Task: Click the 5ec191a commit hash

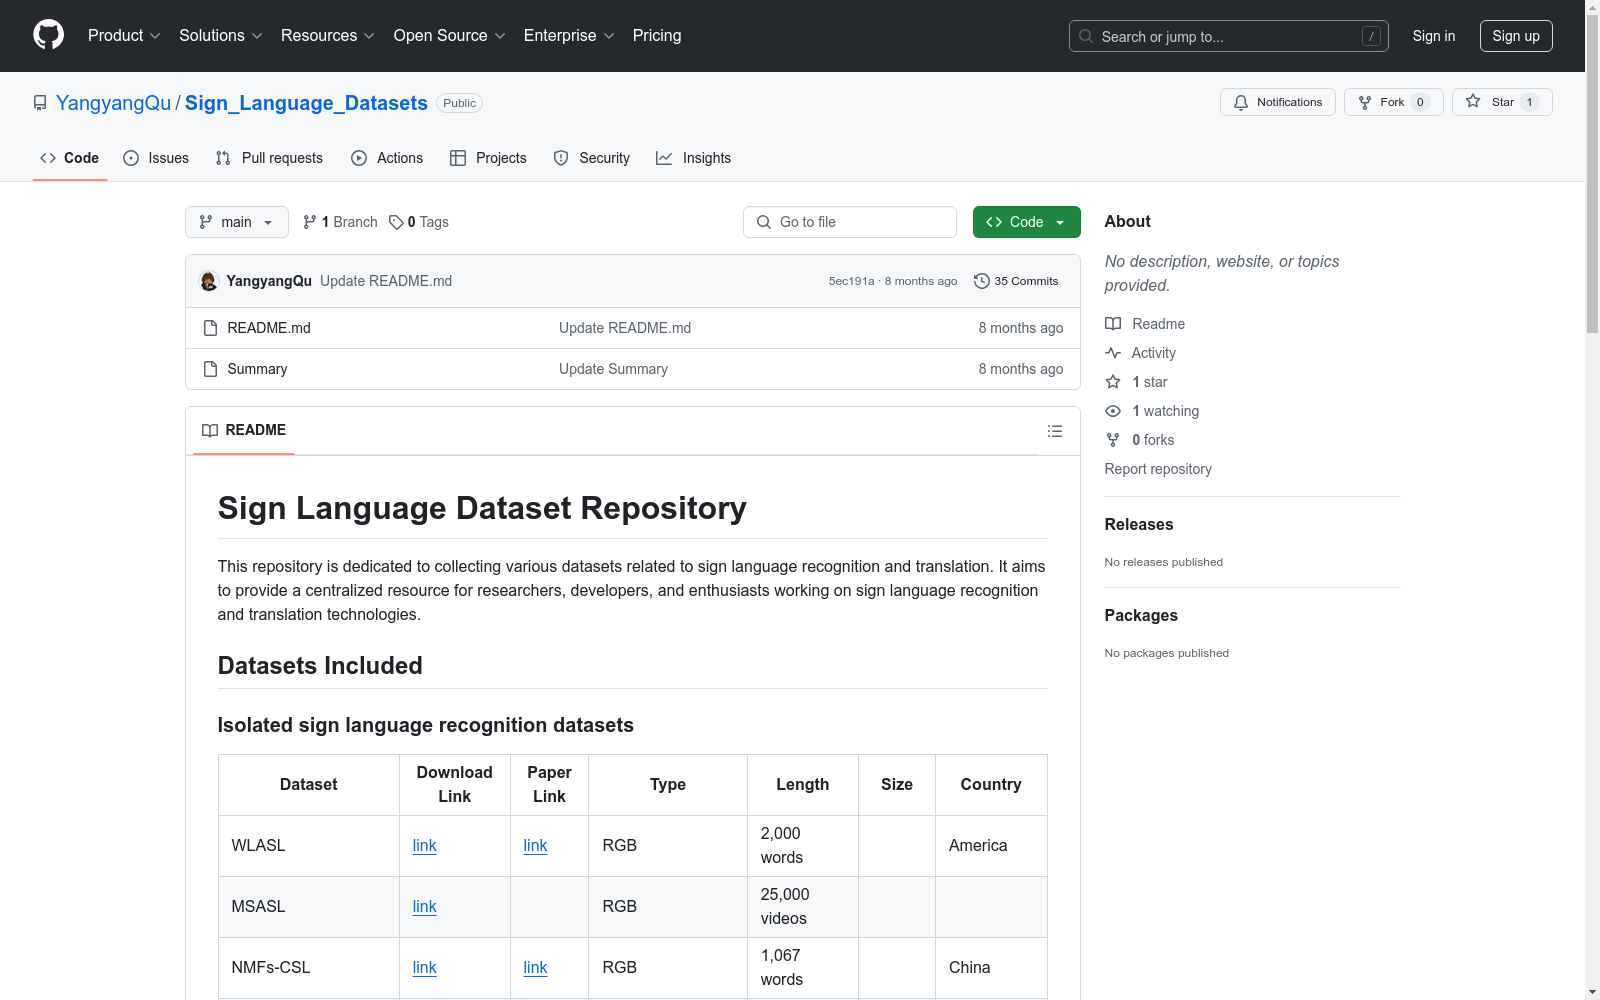Action: click(x=851, y=281)
